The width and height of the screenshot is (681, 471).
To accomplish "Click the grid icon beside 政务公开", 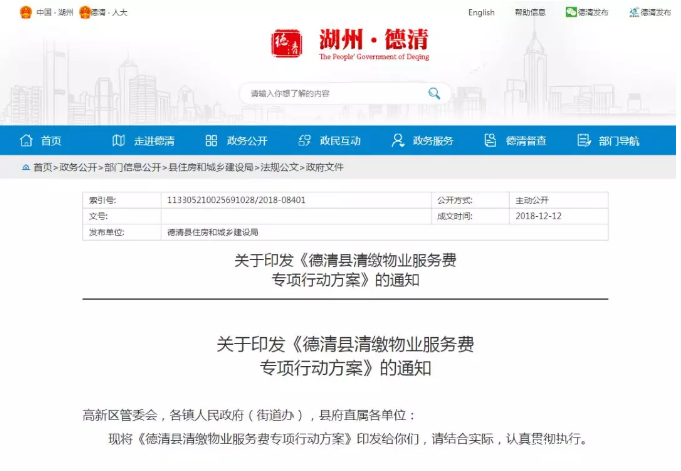I will point(211,140).
